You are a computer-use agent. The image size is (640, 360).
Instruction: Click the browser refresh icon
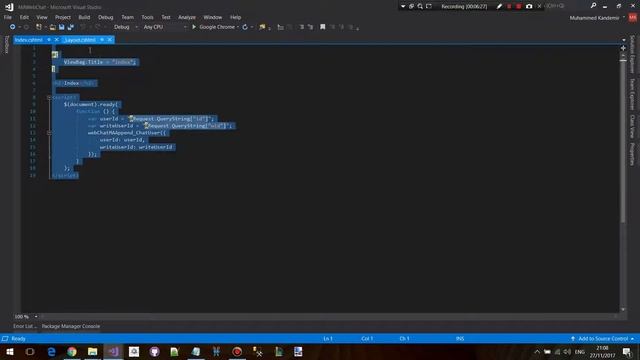pyautogui.click(x=245, y=27)
